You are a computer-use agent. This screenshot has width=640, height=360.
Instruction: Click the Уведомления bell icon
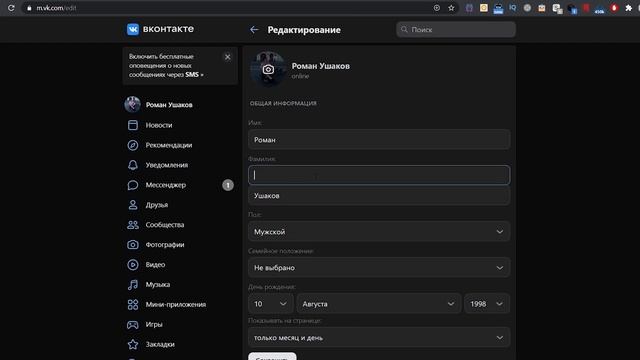133,165
